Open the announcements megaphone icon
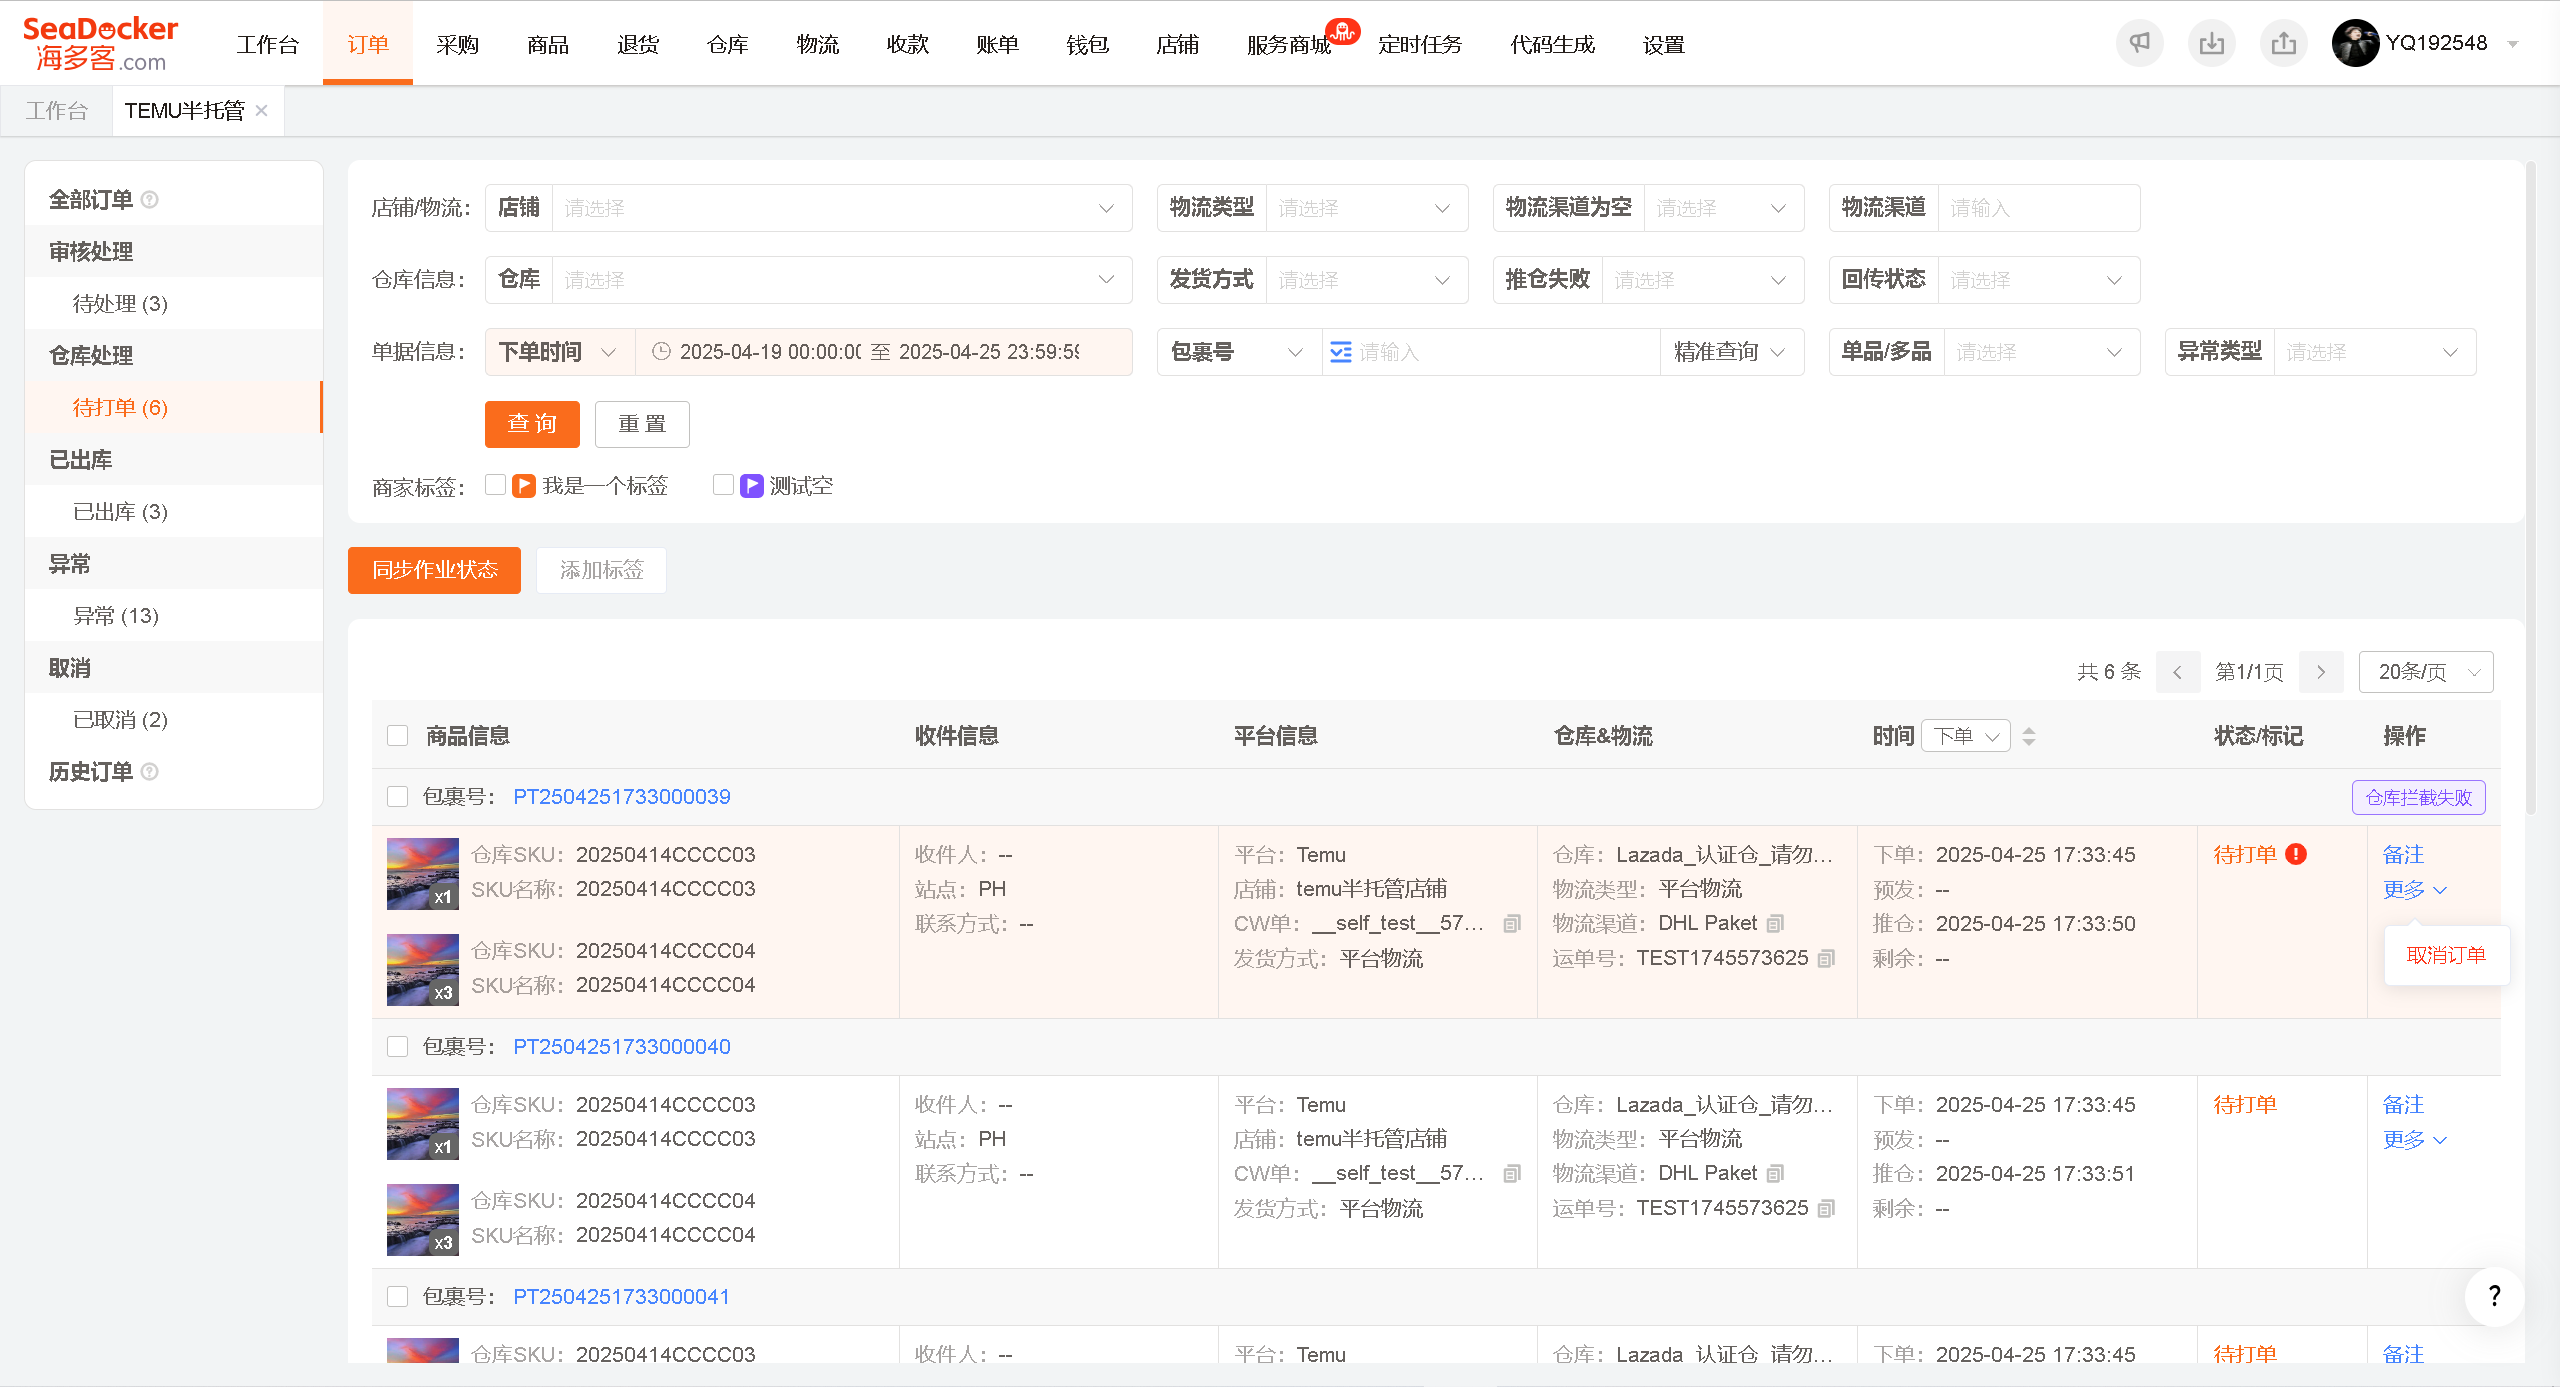Image resolution: width=2560 pixels, height=1387 pixels. point(2139,43)
